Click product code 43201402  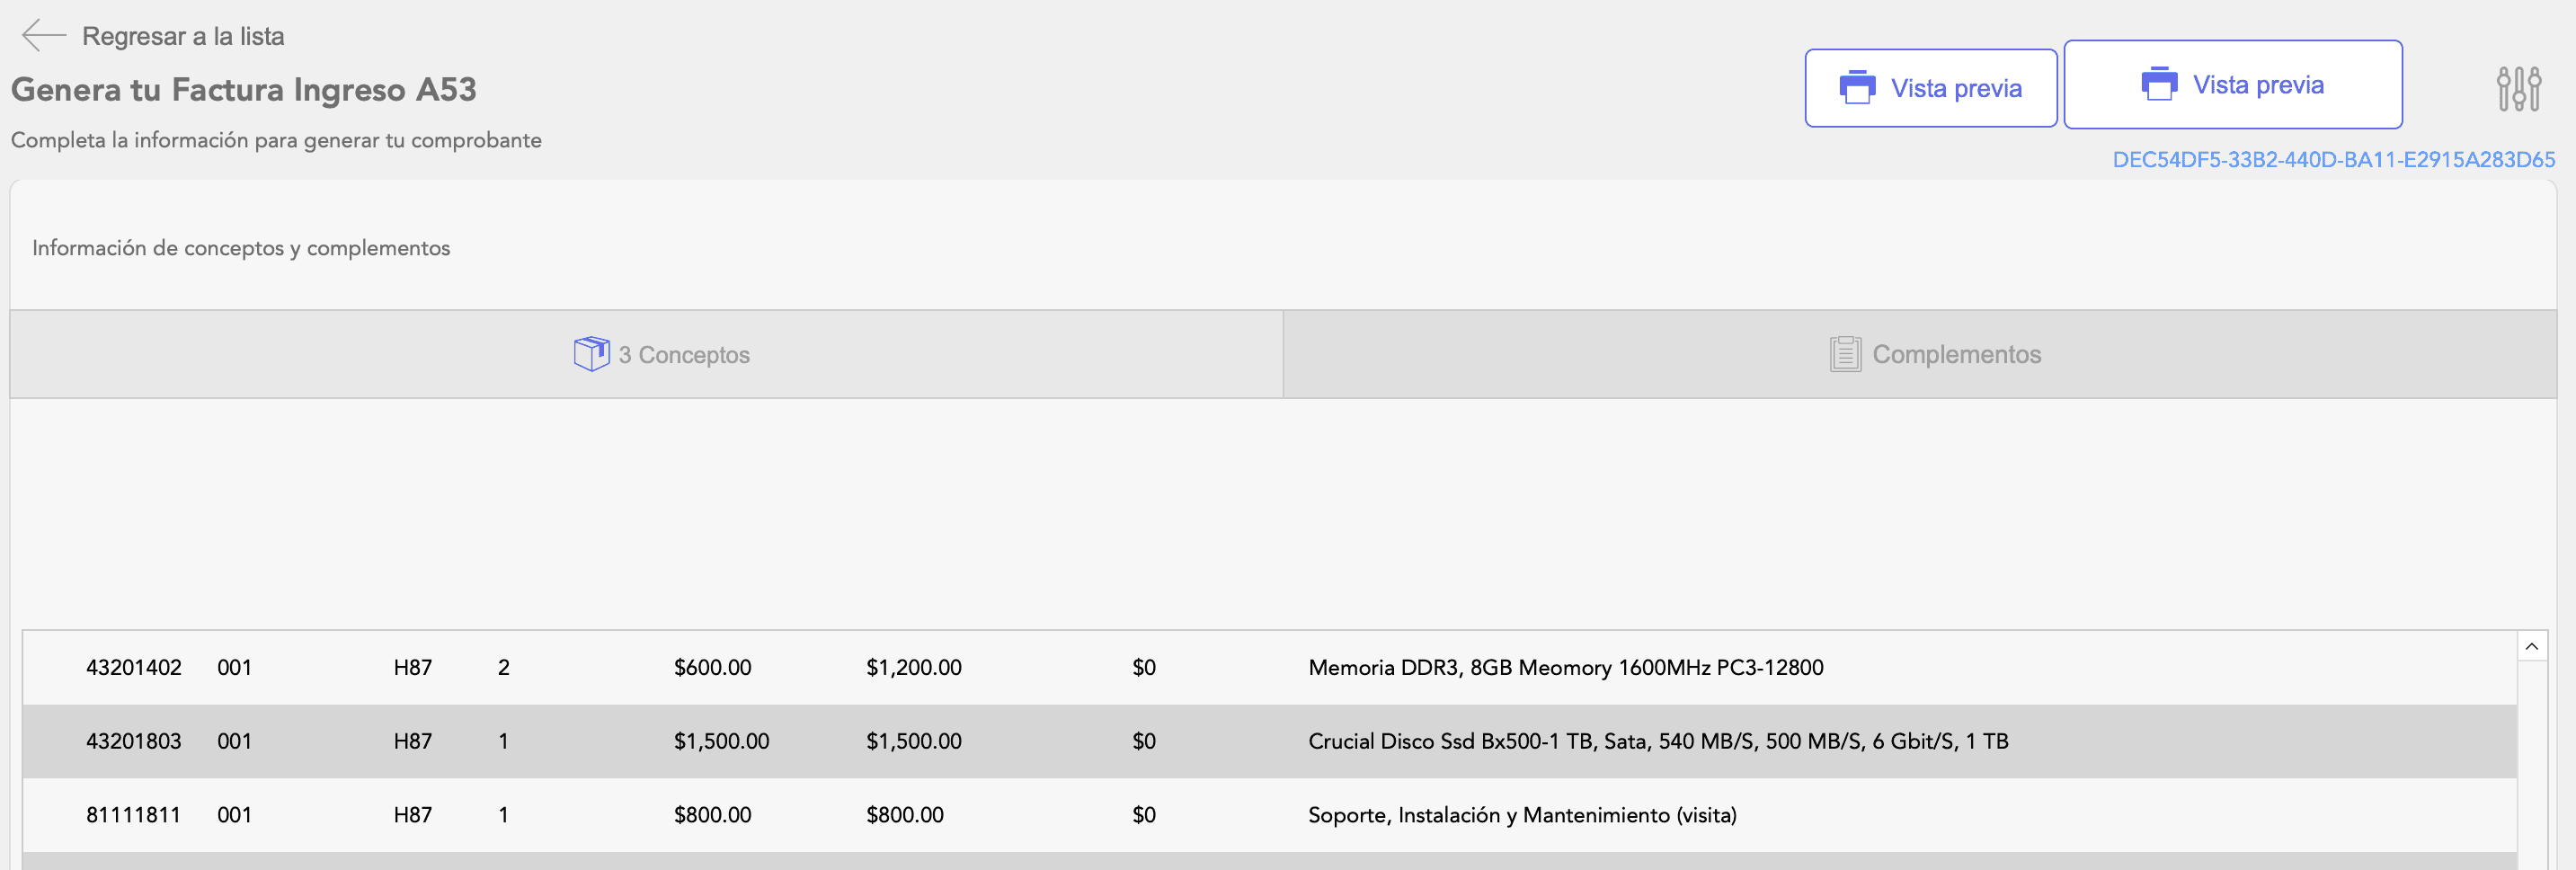(x=134, y=668)
